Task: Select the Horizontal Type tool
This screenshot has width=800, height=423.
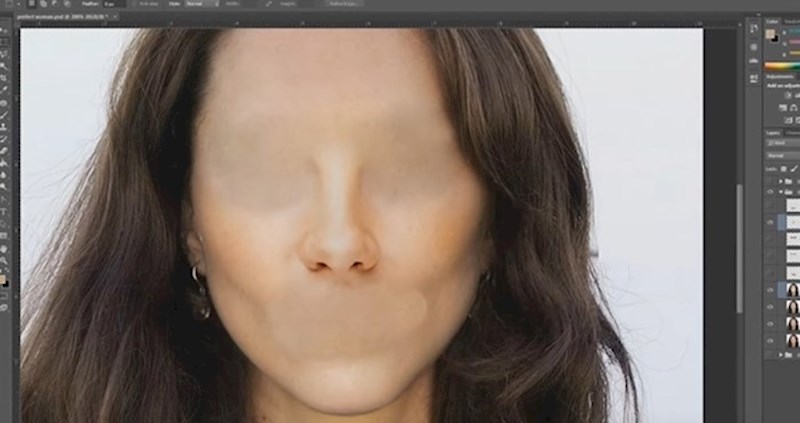Action: click(4, 211)
